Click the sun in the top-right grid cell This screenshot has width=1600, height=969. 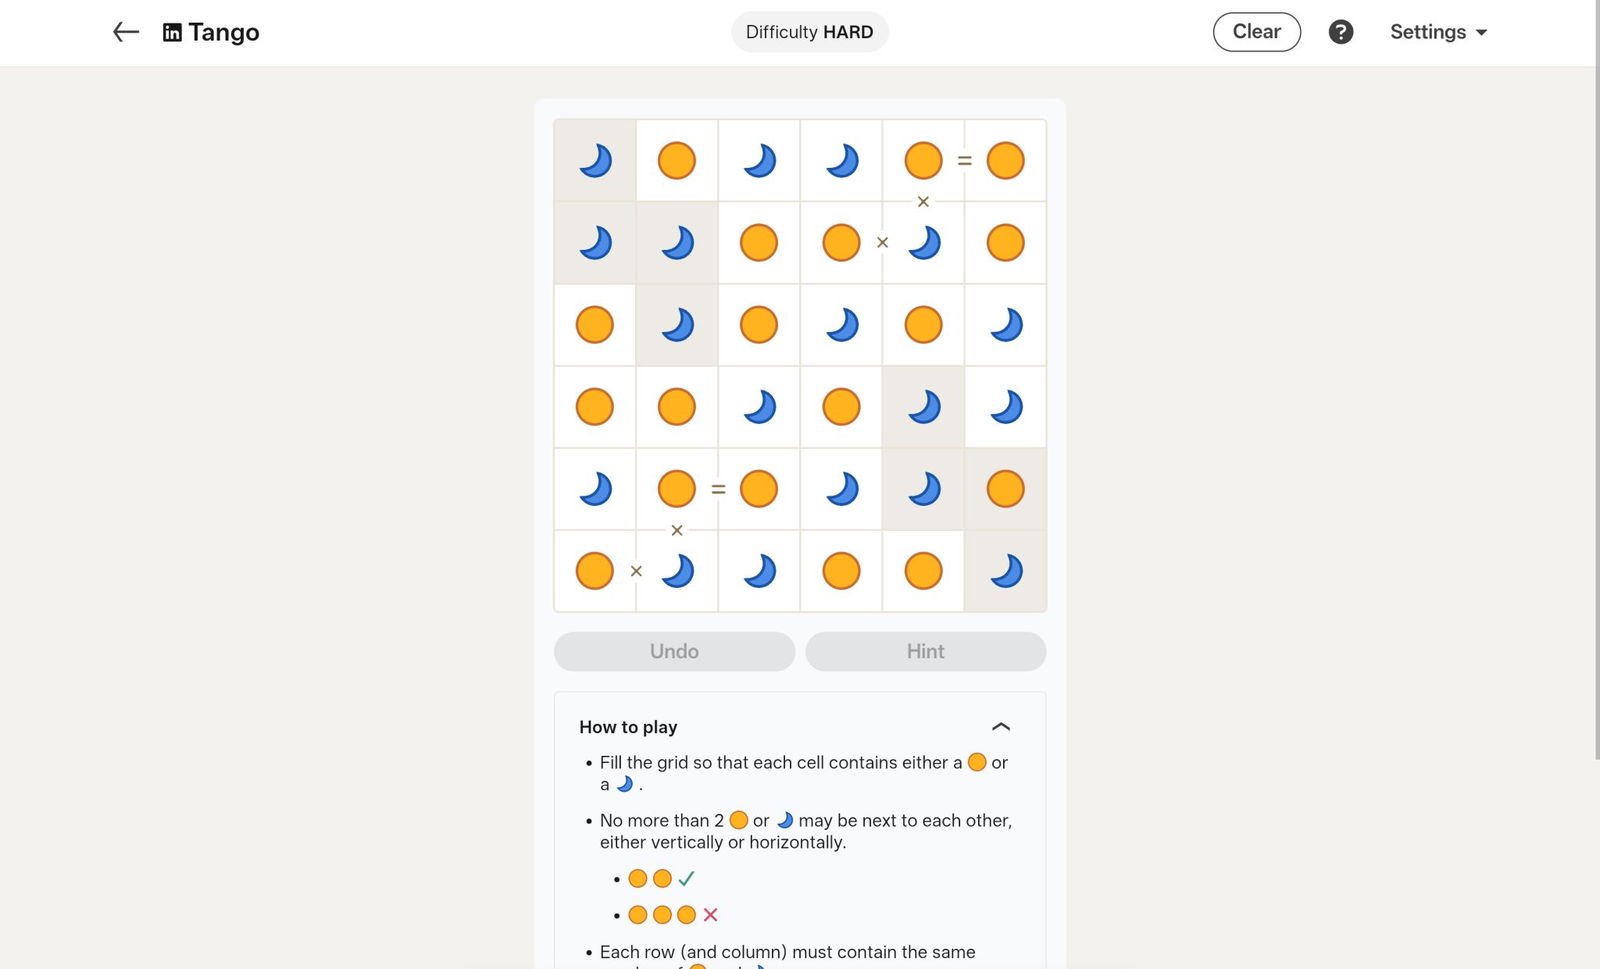[1005, 161]
